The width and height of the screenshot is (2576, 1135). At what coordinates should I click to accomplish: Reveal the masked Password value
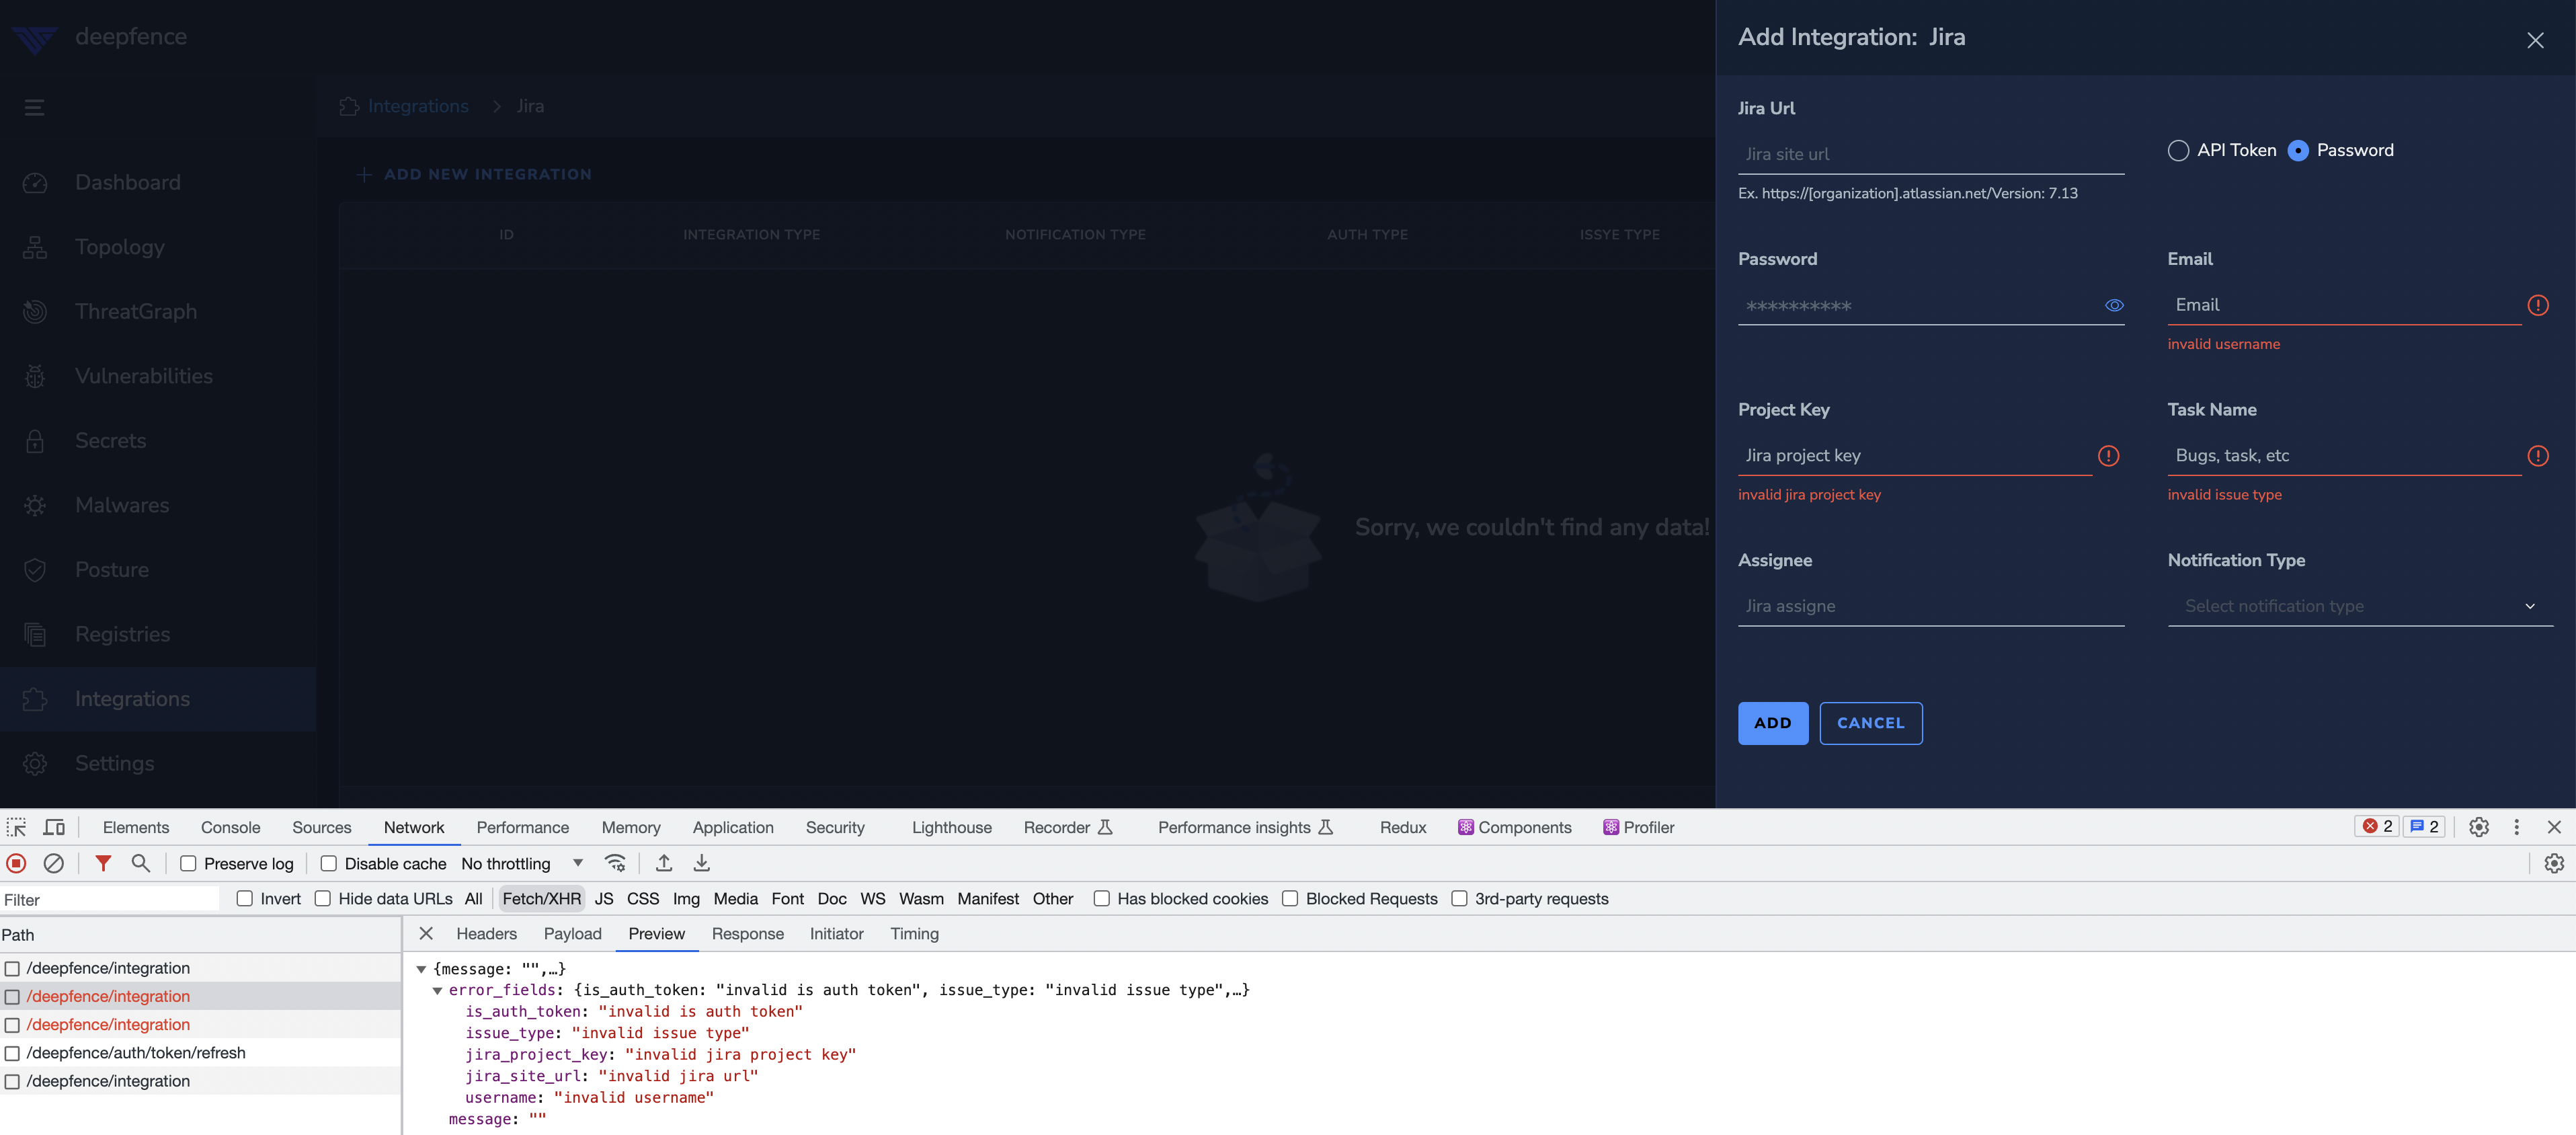pyautogui.click(x=2114, y=305)
